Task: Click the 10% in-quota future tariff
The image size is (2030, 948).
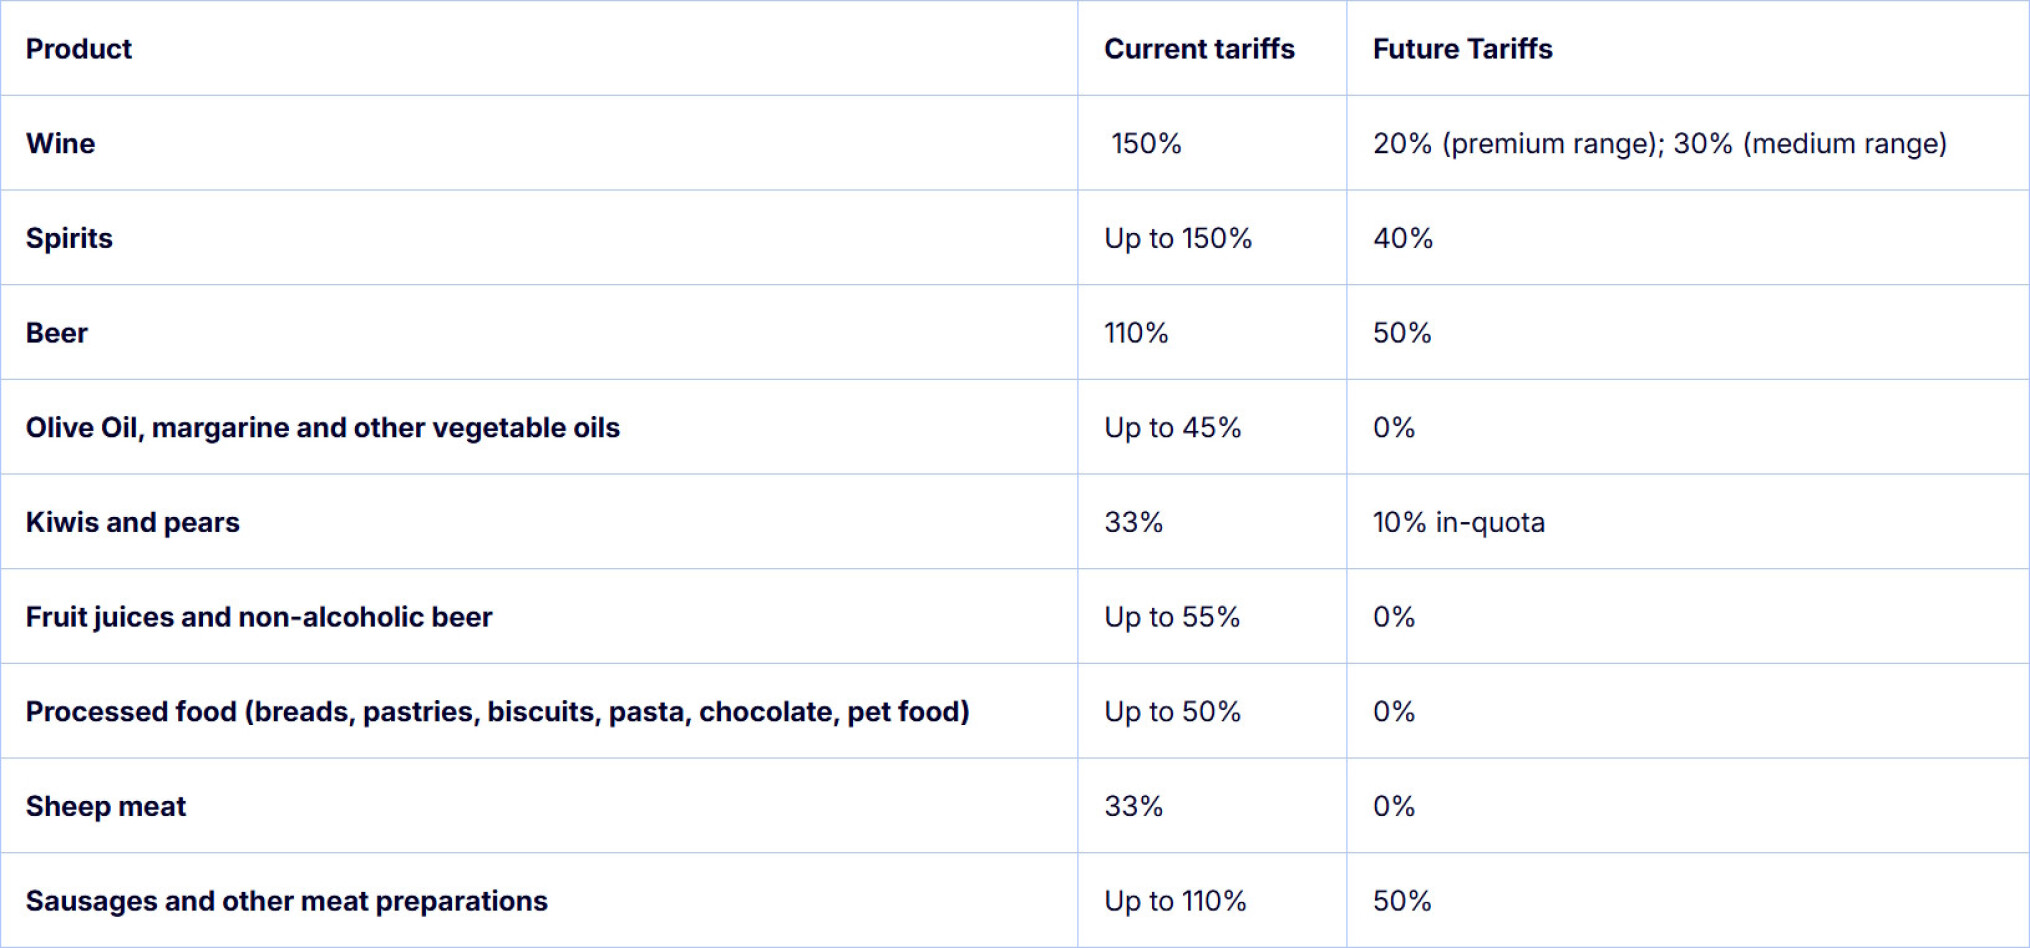Action: (x=1458, y=522)
